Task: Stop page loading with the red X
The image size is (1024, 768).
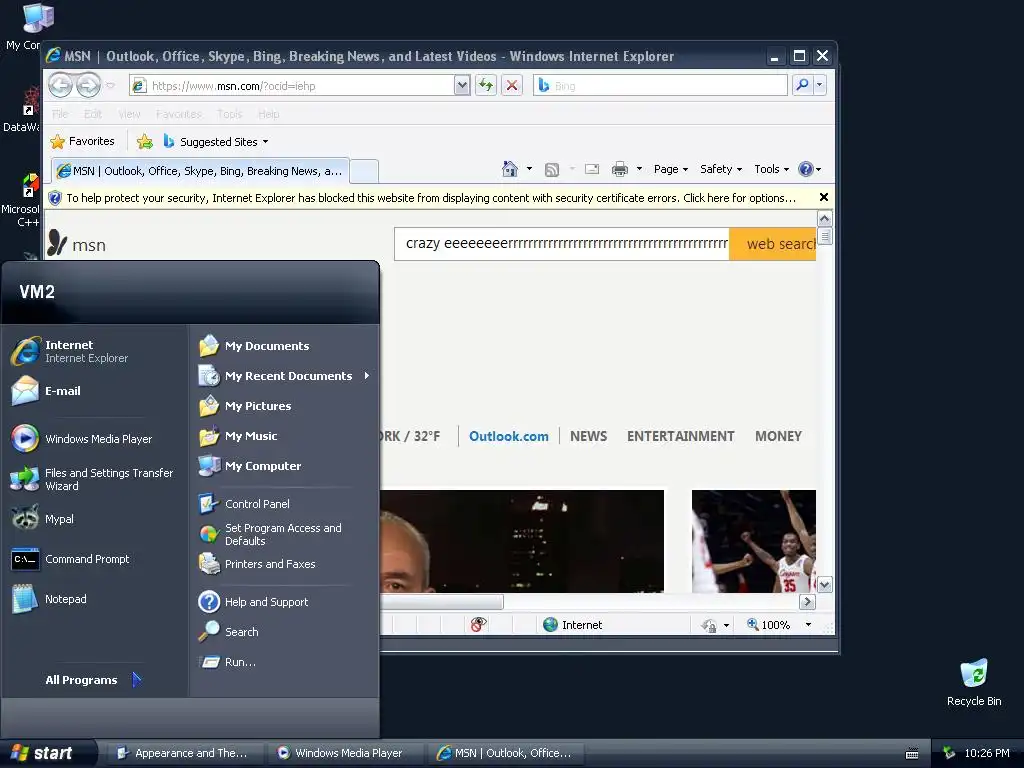Action: (512, 85)
